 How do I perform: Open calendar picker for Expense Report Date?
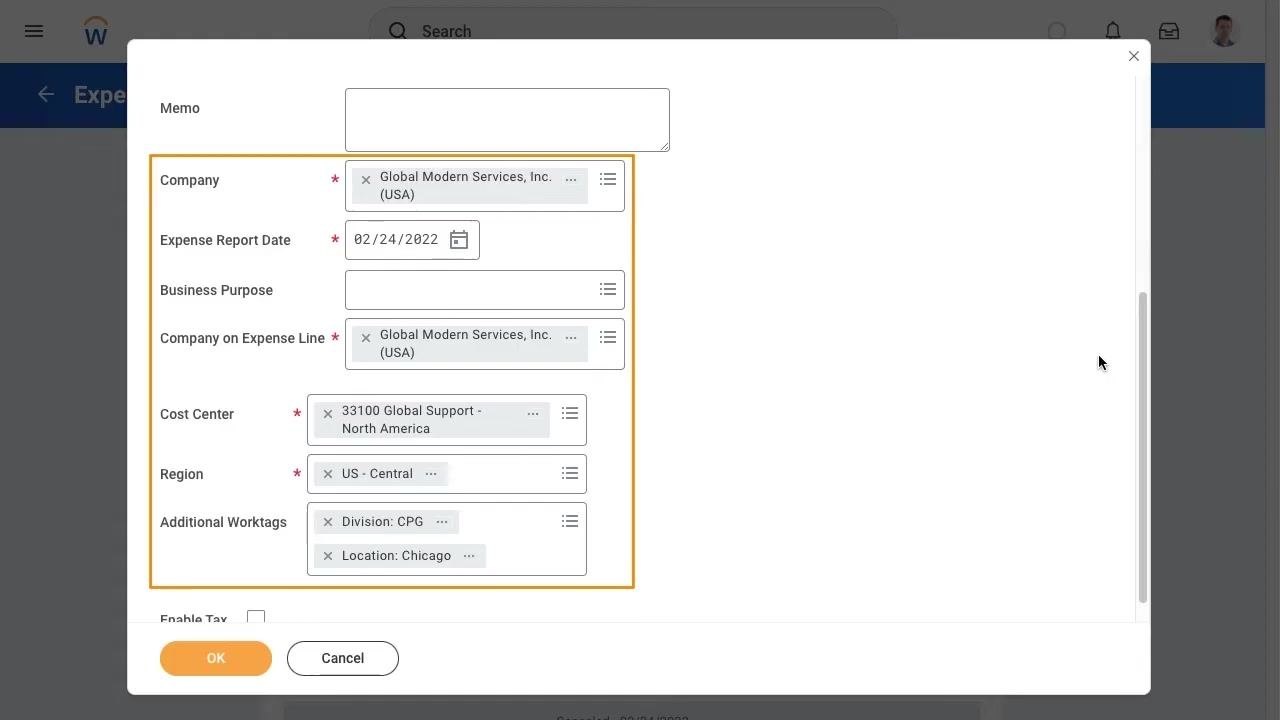tap(459, 240)
